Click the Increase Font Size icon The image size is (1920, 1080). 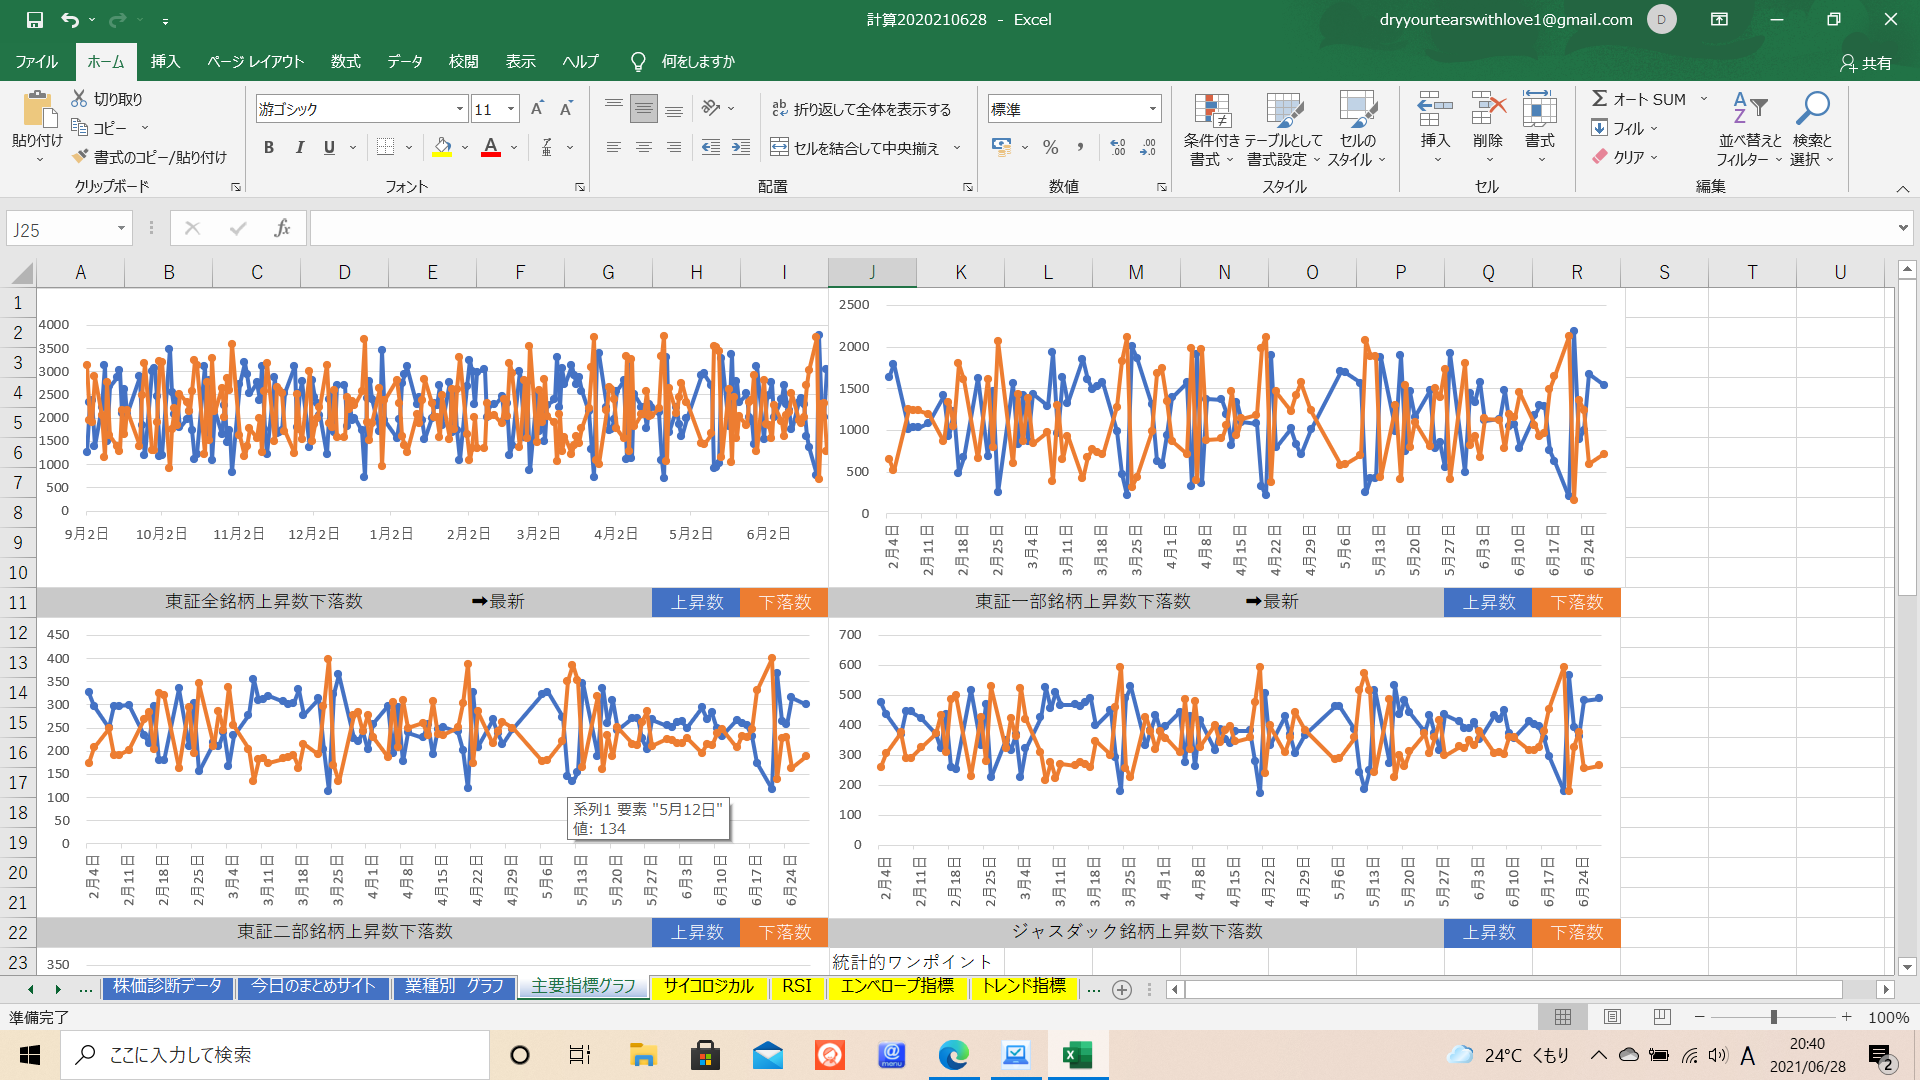coord(537,109)
